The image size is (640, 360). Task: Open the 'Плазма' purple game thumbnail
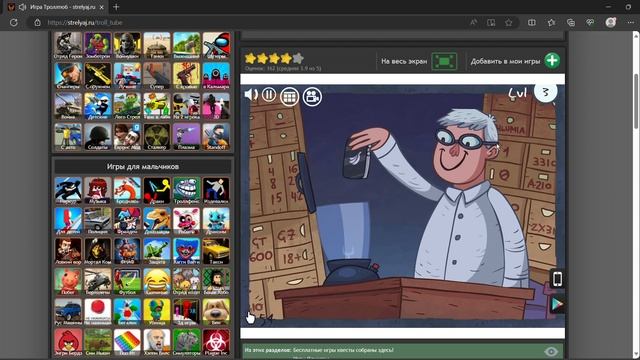pos(187,137)
